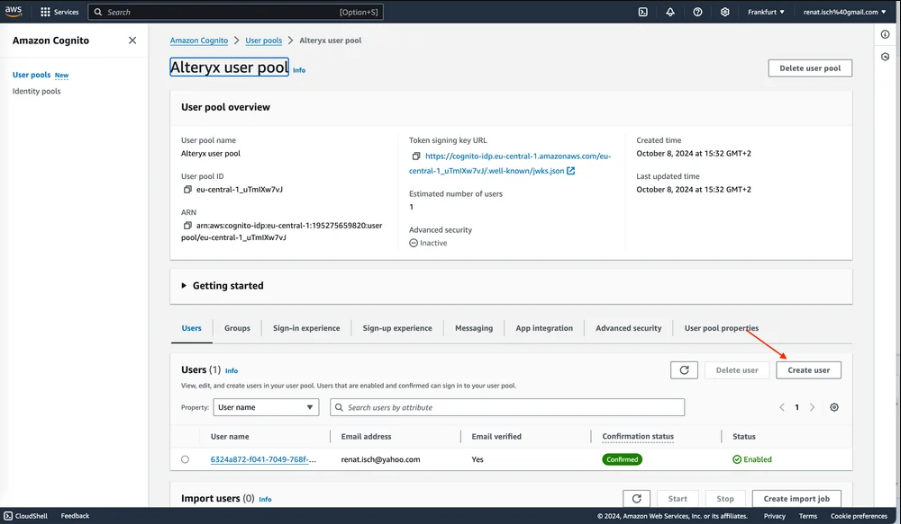Viewport: 901px width, 524px height.
Task: Open the Sign-in experience tab
Action: point(306,328)
